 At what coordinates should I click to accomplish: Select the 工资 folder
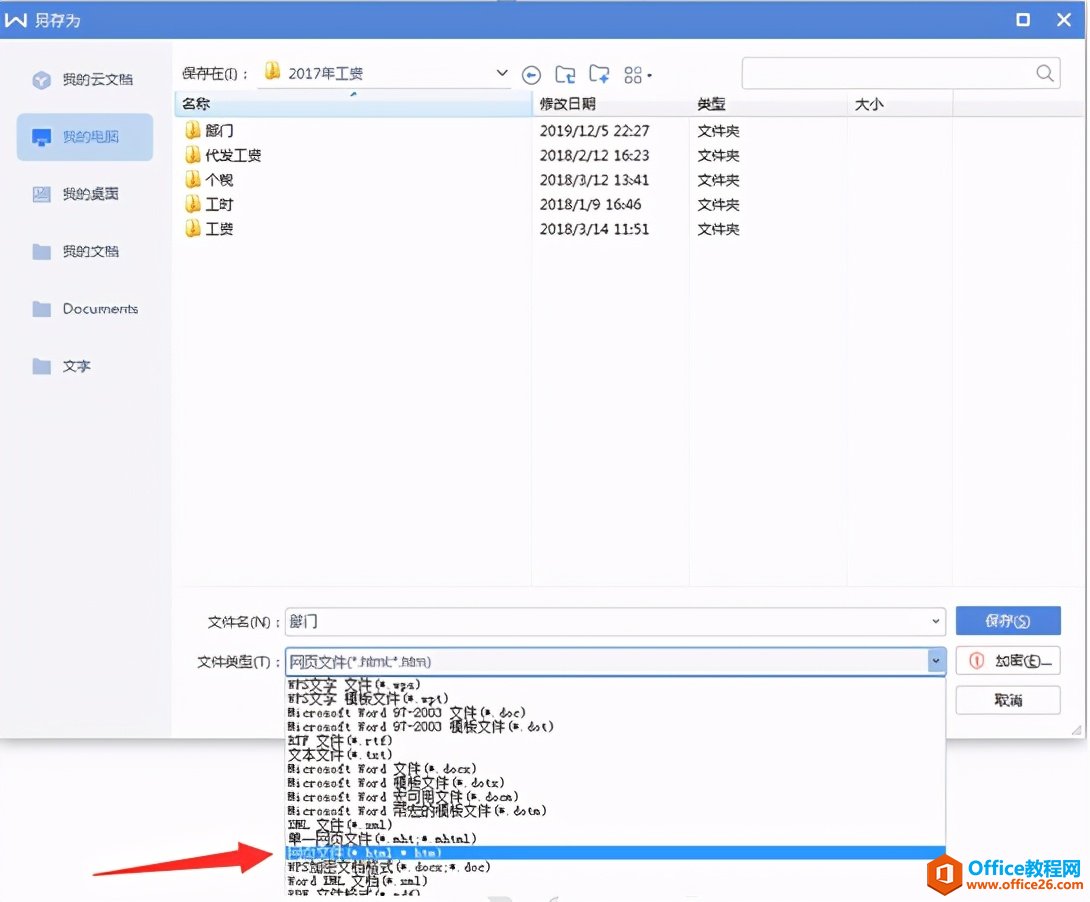click(209, 229)
